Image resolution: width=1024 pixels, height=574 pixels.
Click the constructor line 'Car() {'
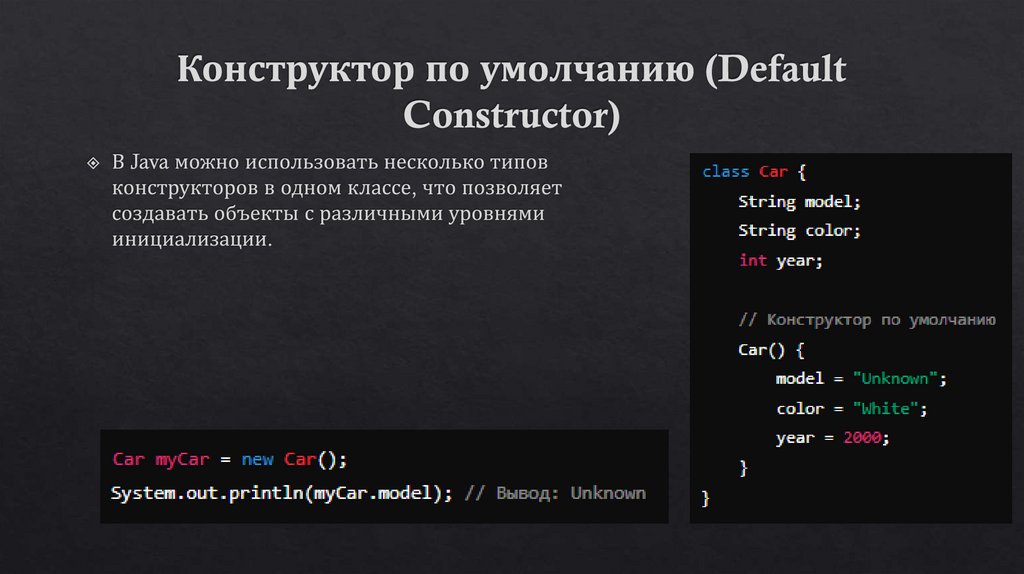(x=771, y=350)
